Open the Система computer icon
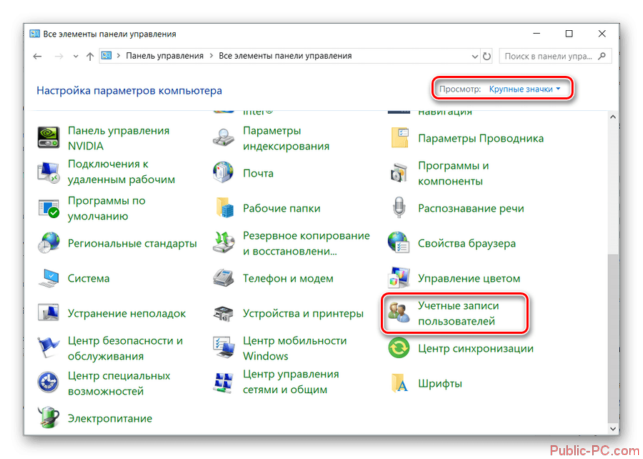 click(48, 278)
